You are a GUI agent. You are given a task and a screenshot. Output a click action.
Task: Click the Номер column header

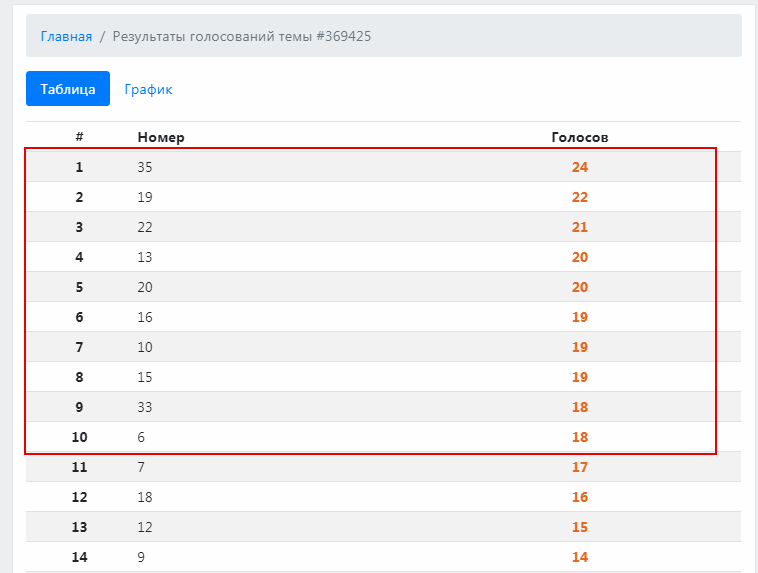coord(161,137)
